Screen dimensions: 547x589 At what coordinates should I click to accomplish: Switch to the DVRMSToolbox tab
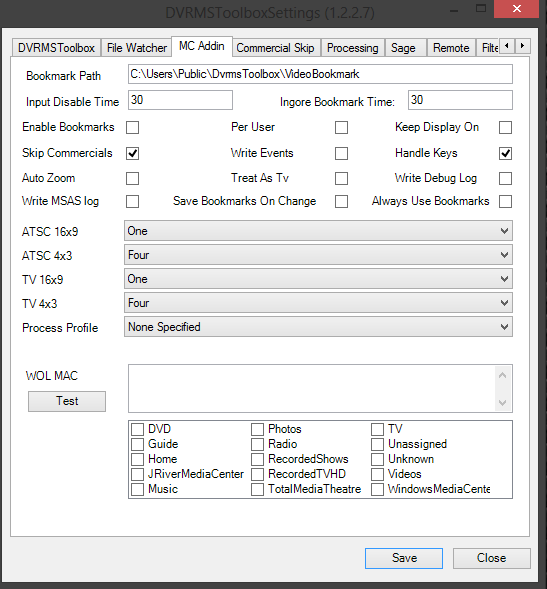click(56, 48)
